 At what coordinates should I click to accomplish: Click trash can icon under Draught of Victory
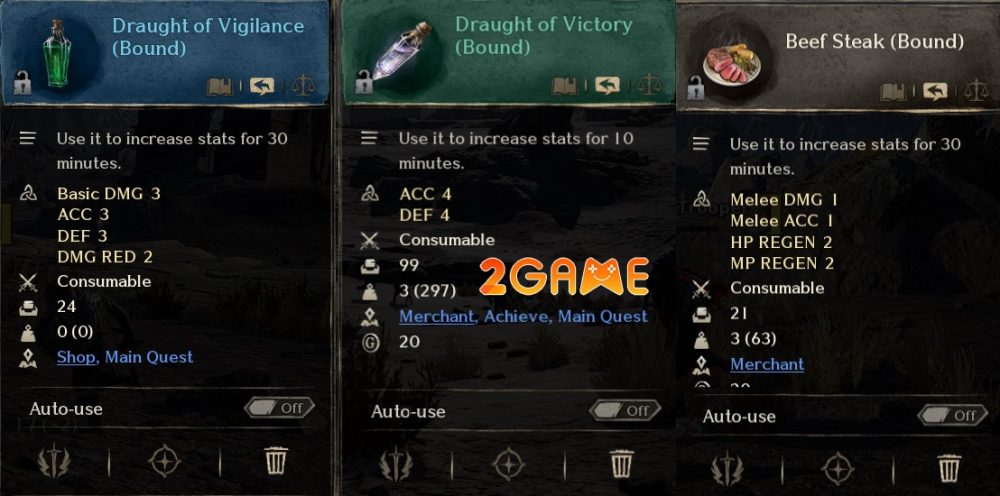click(622, 463)
